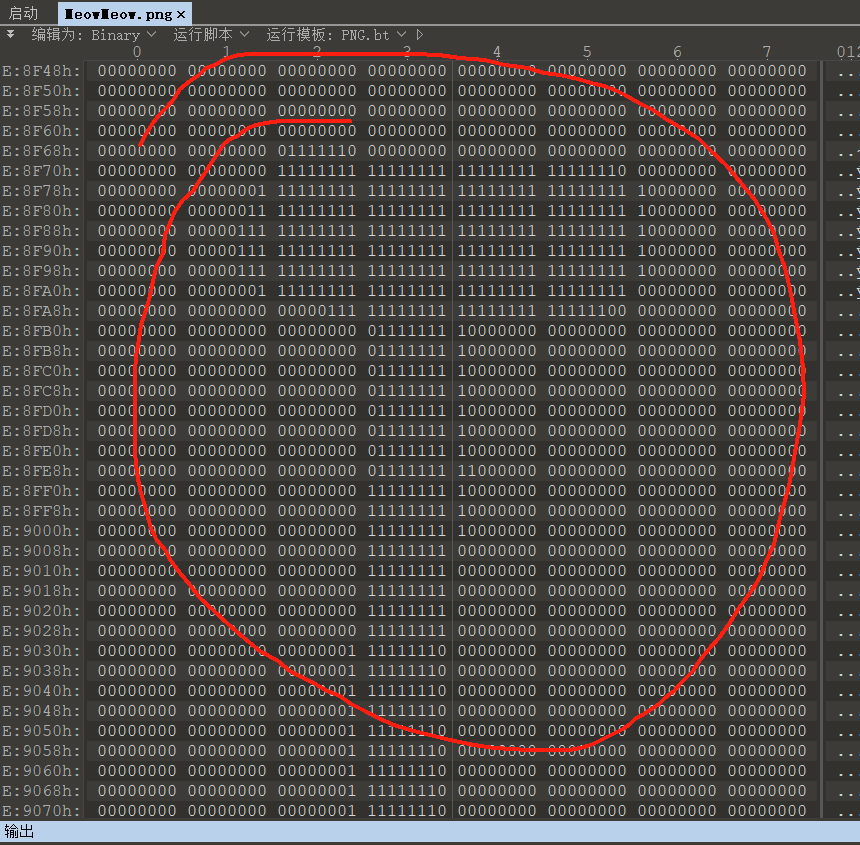Select byte 00000011 in row E:8F80h

(x=227, y=211)
